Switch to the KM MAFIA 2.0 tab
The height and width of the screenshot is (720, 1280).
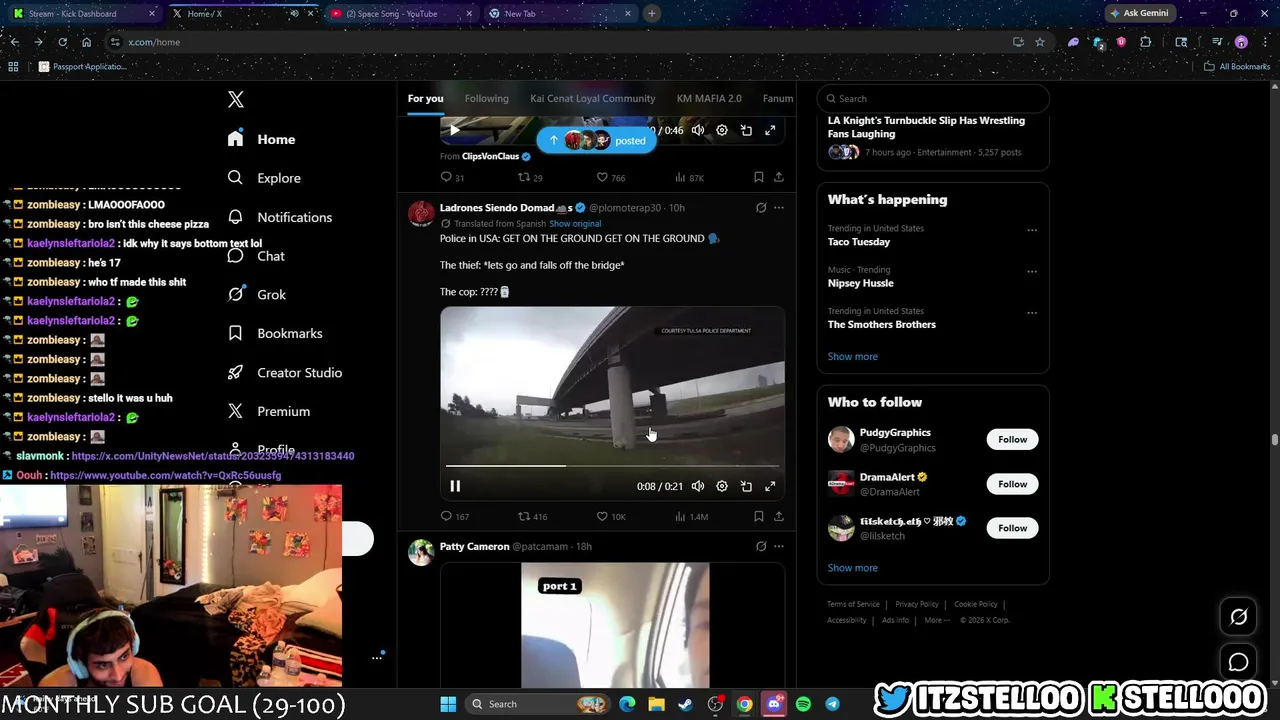click(x=709, y=98)
